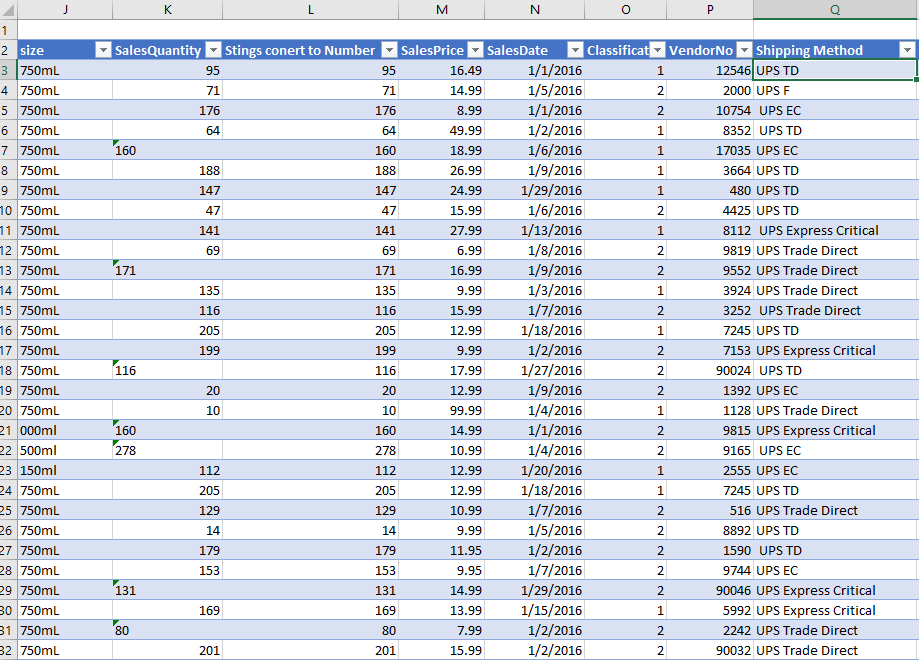Select row 20 header
Image resolution: width=919 pixels, height=660 pixels.
click(6, 410)
